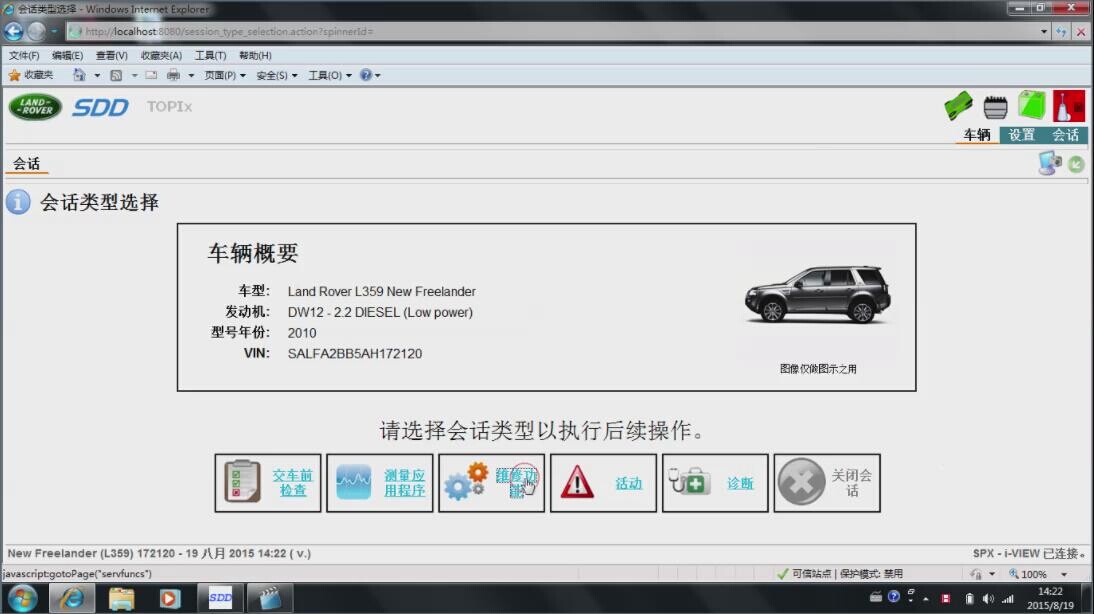The height and width of the screenshot is (614, 1094).
Task: Click the Land Rover logo
Action: tap(35, 107)
